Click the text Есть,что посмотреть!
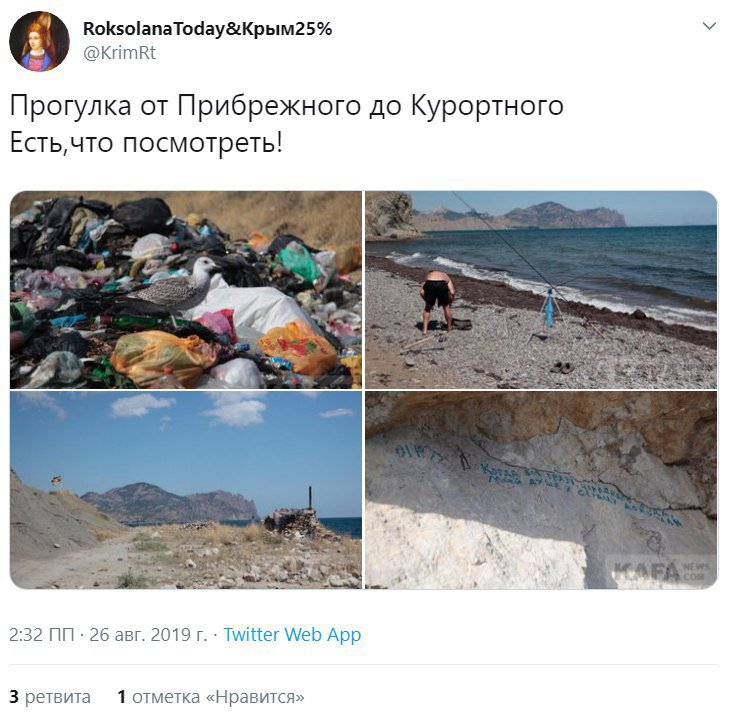This screenshot has width=734, height=712. 147,143
